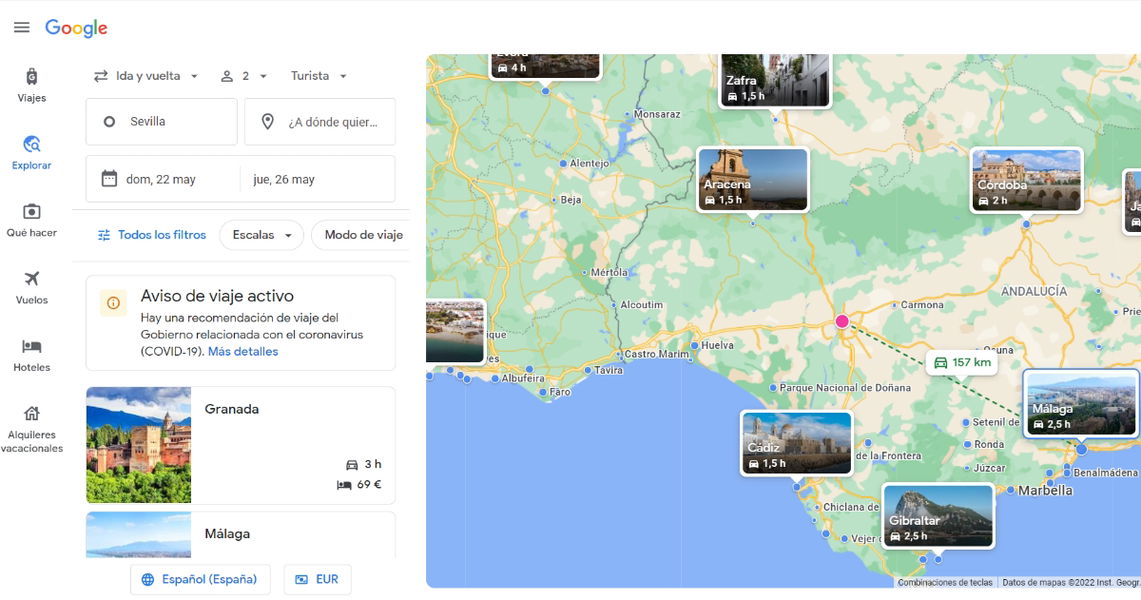Open Qué hacer section
This screenshot has width=1141, height=600.
(31, 220)
